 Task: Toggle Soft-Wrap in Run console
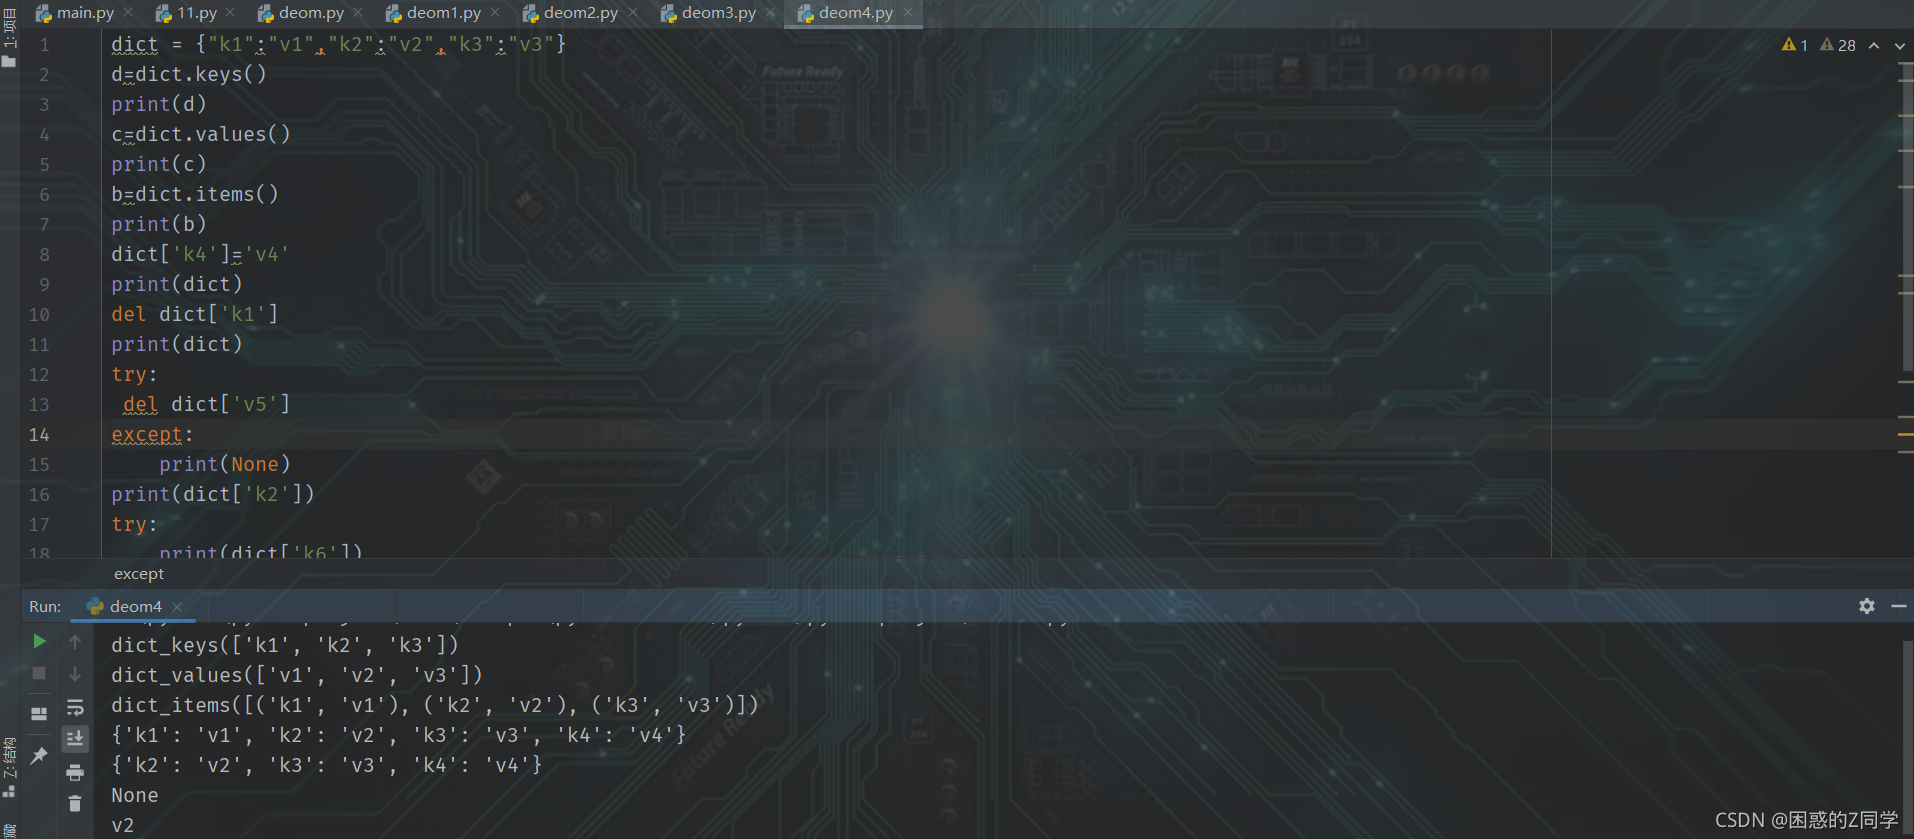coord(75,708)
